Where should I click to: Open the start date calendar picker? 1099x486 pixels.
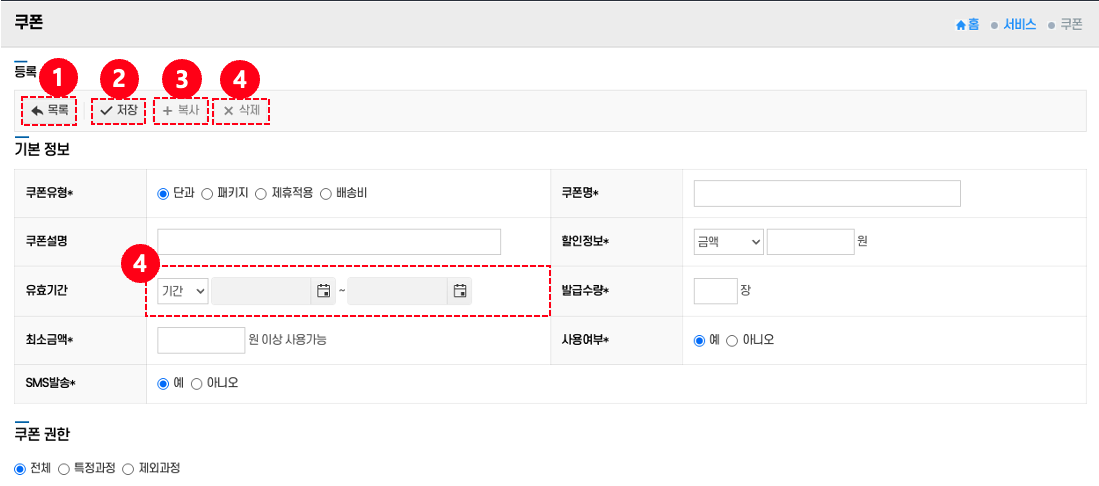[323, 291]
